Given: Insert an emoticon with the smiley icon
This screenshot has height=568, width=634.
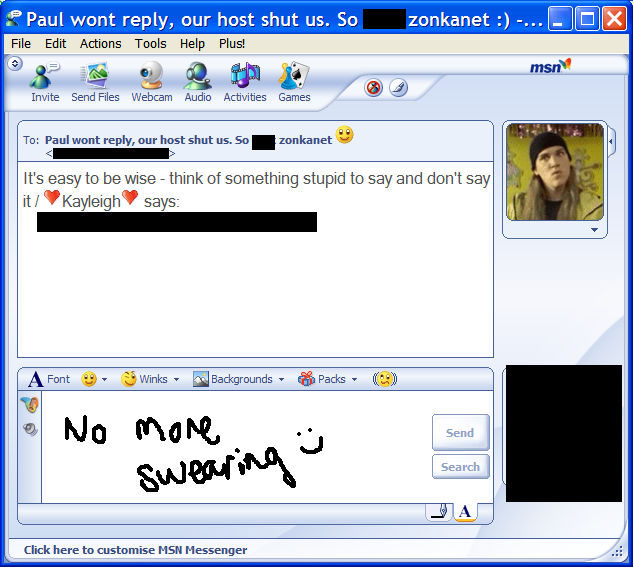Looking at the screenshot, I should point(89,379).
